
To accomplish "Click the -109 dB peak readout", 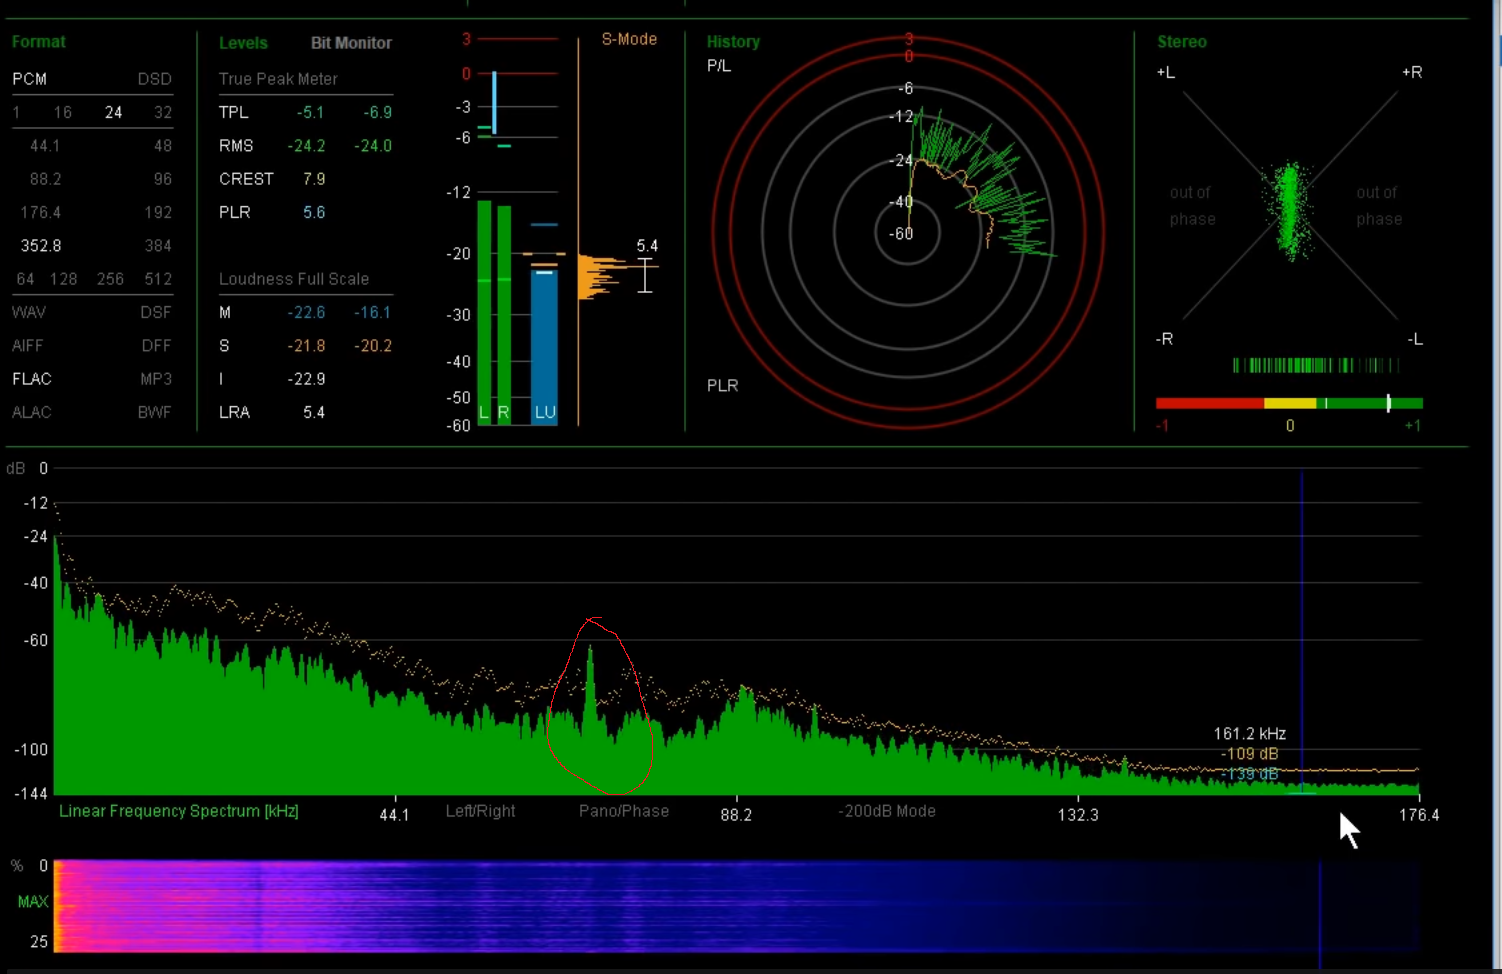I will (x=1249, y=754).
